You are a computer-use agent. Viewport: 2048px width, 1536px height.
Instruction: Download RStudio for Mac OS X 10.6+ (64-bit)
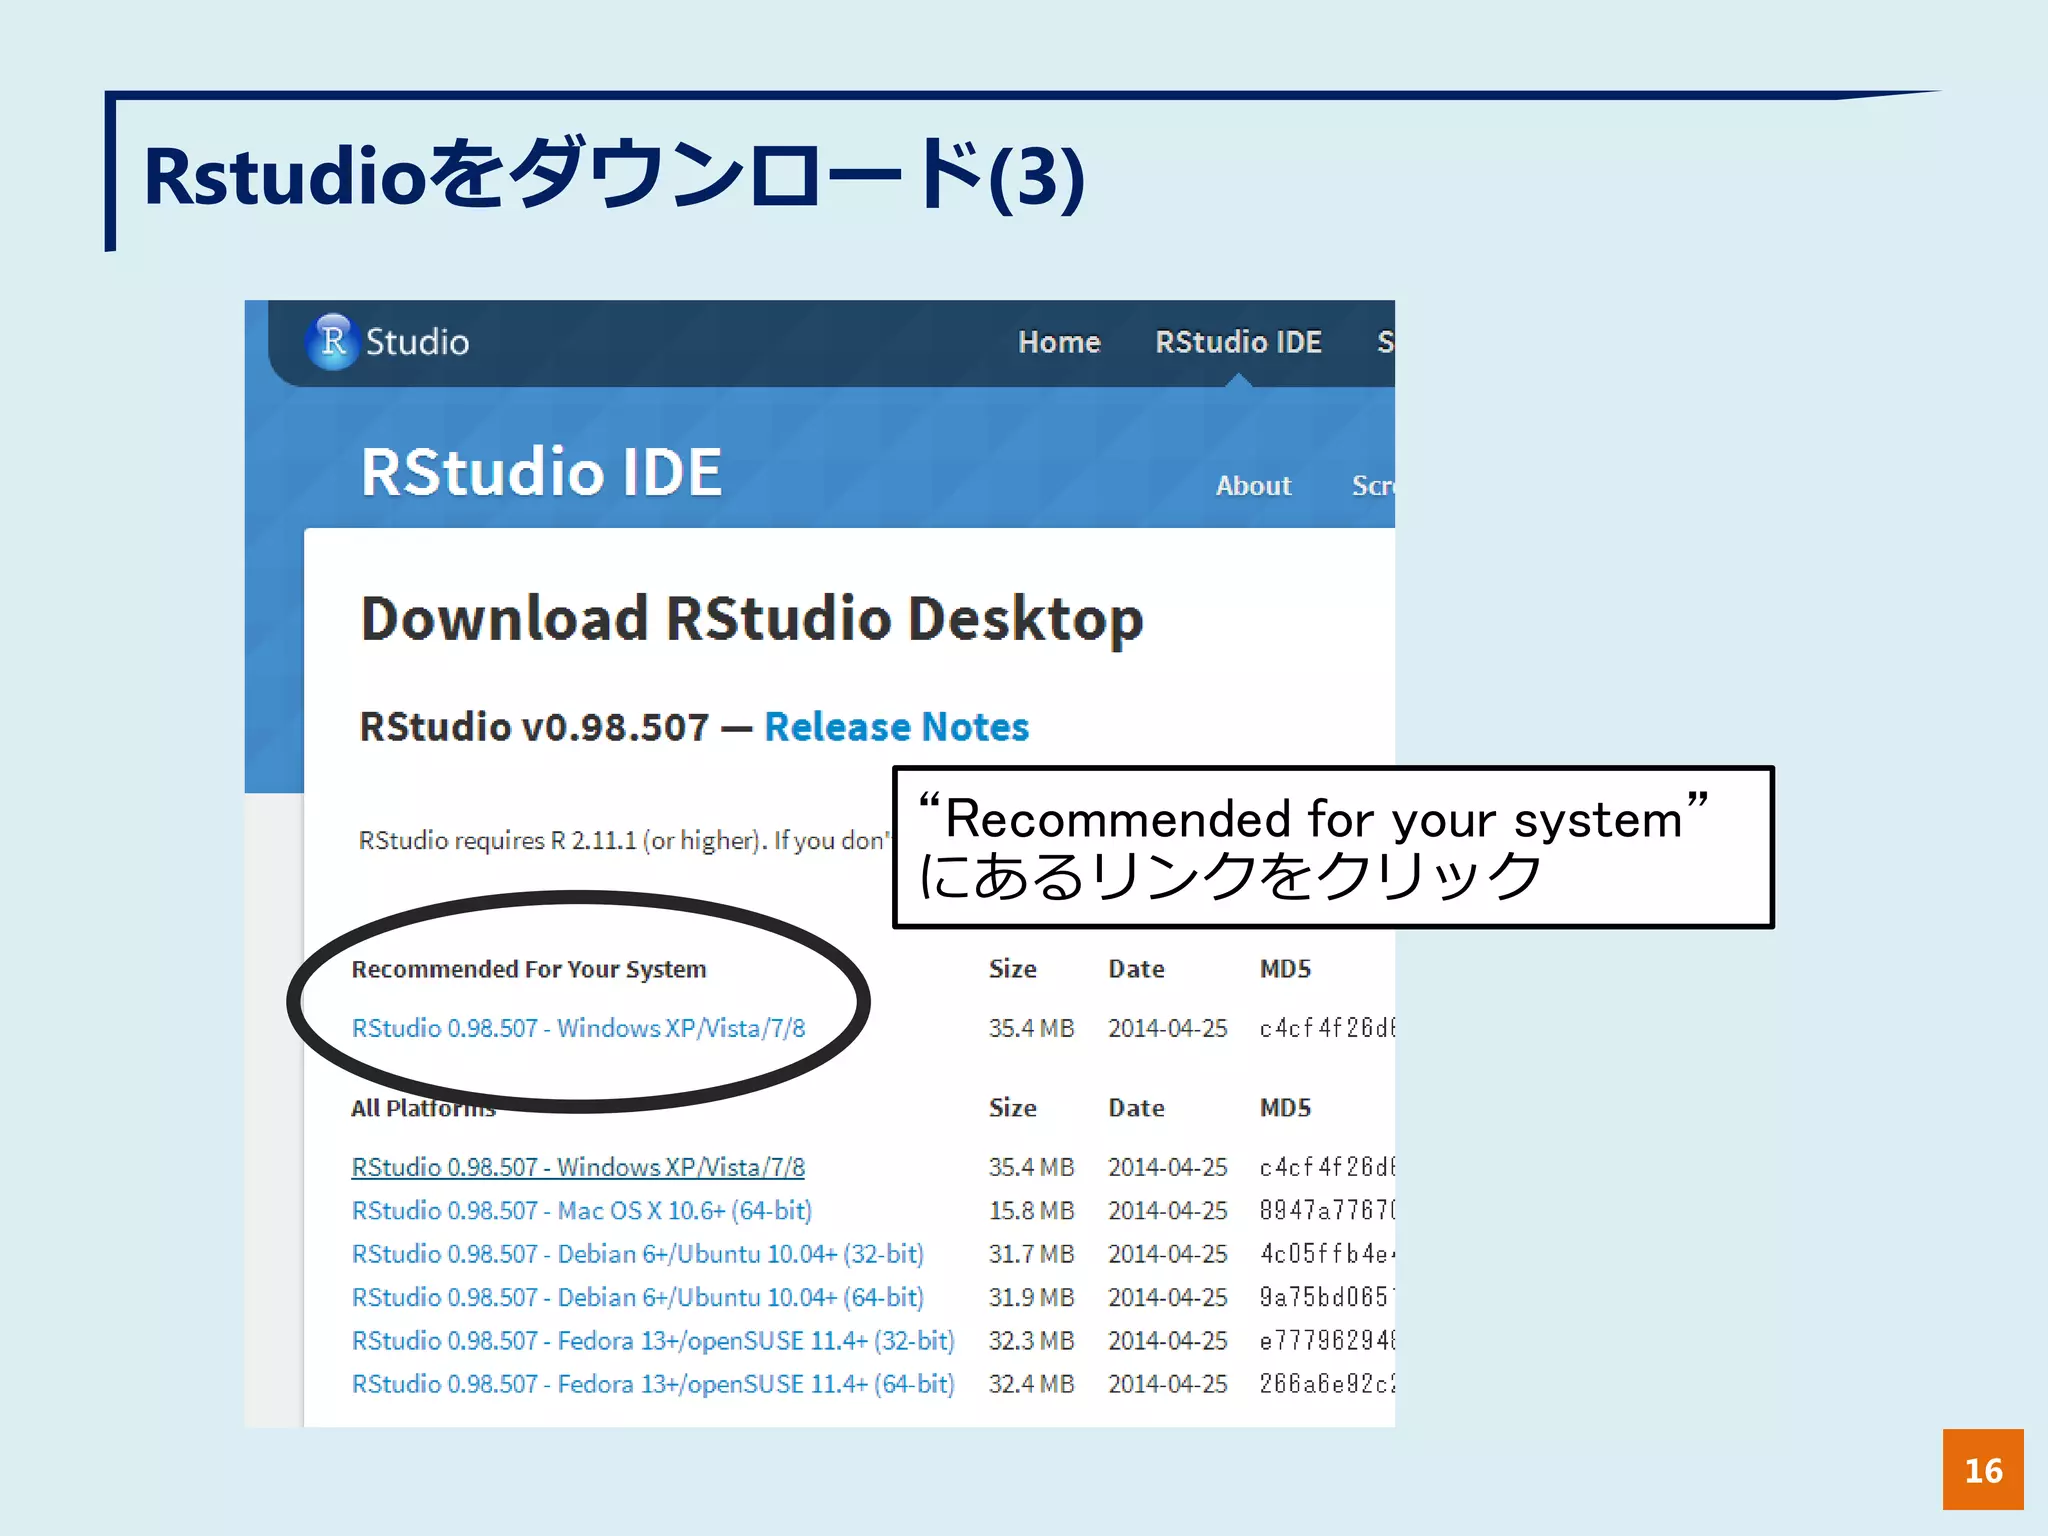(x=582, y=1211)
